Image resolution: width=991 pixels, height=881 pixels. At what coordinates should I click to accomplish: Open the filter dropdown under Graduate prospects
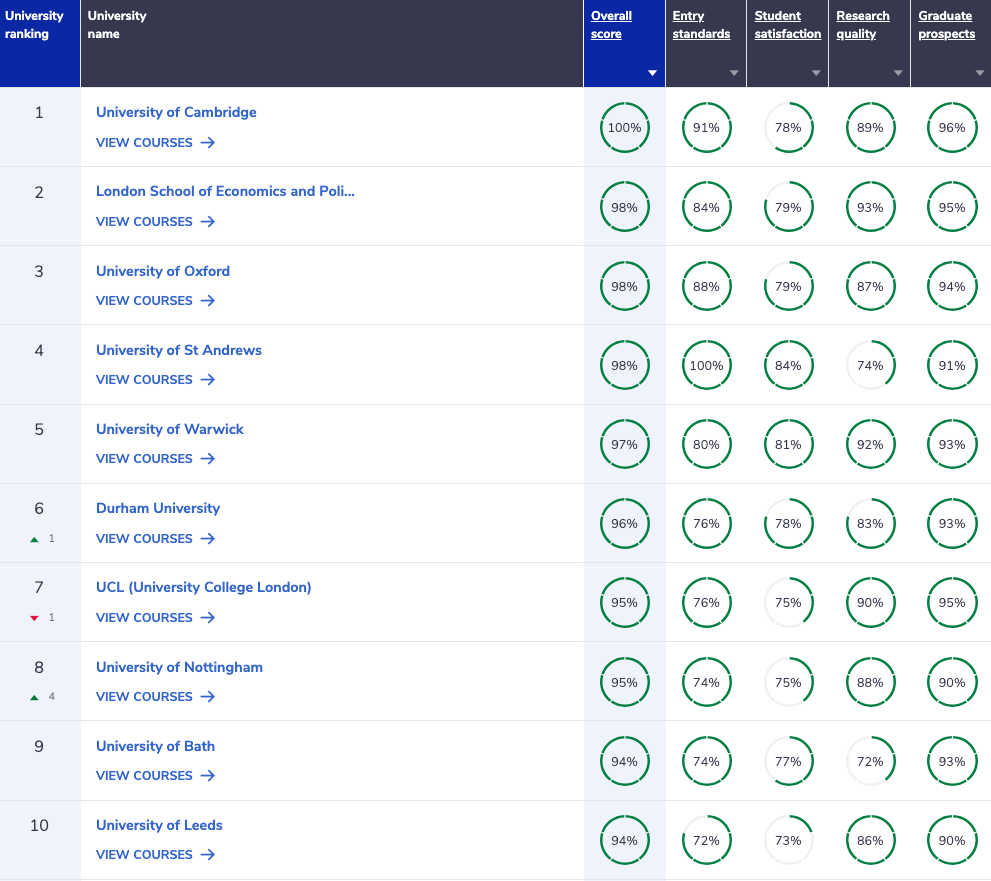pos(980,72)
